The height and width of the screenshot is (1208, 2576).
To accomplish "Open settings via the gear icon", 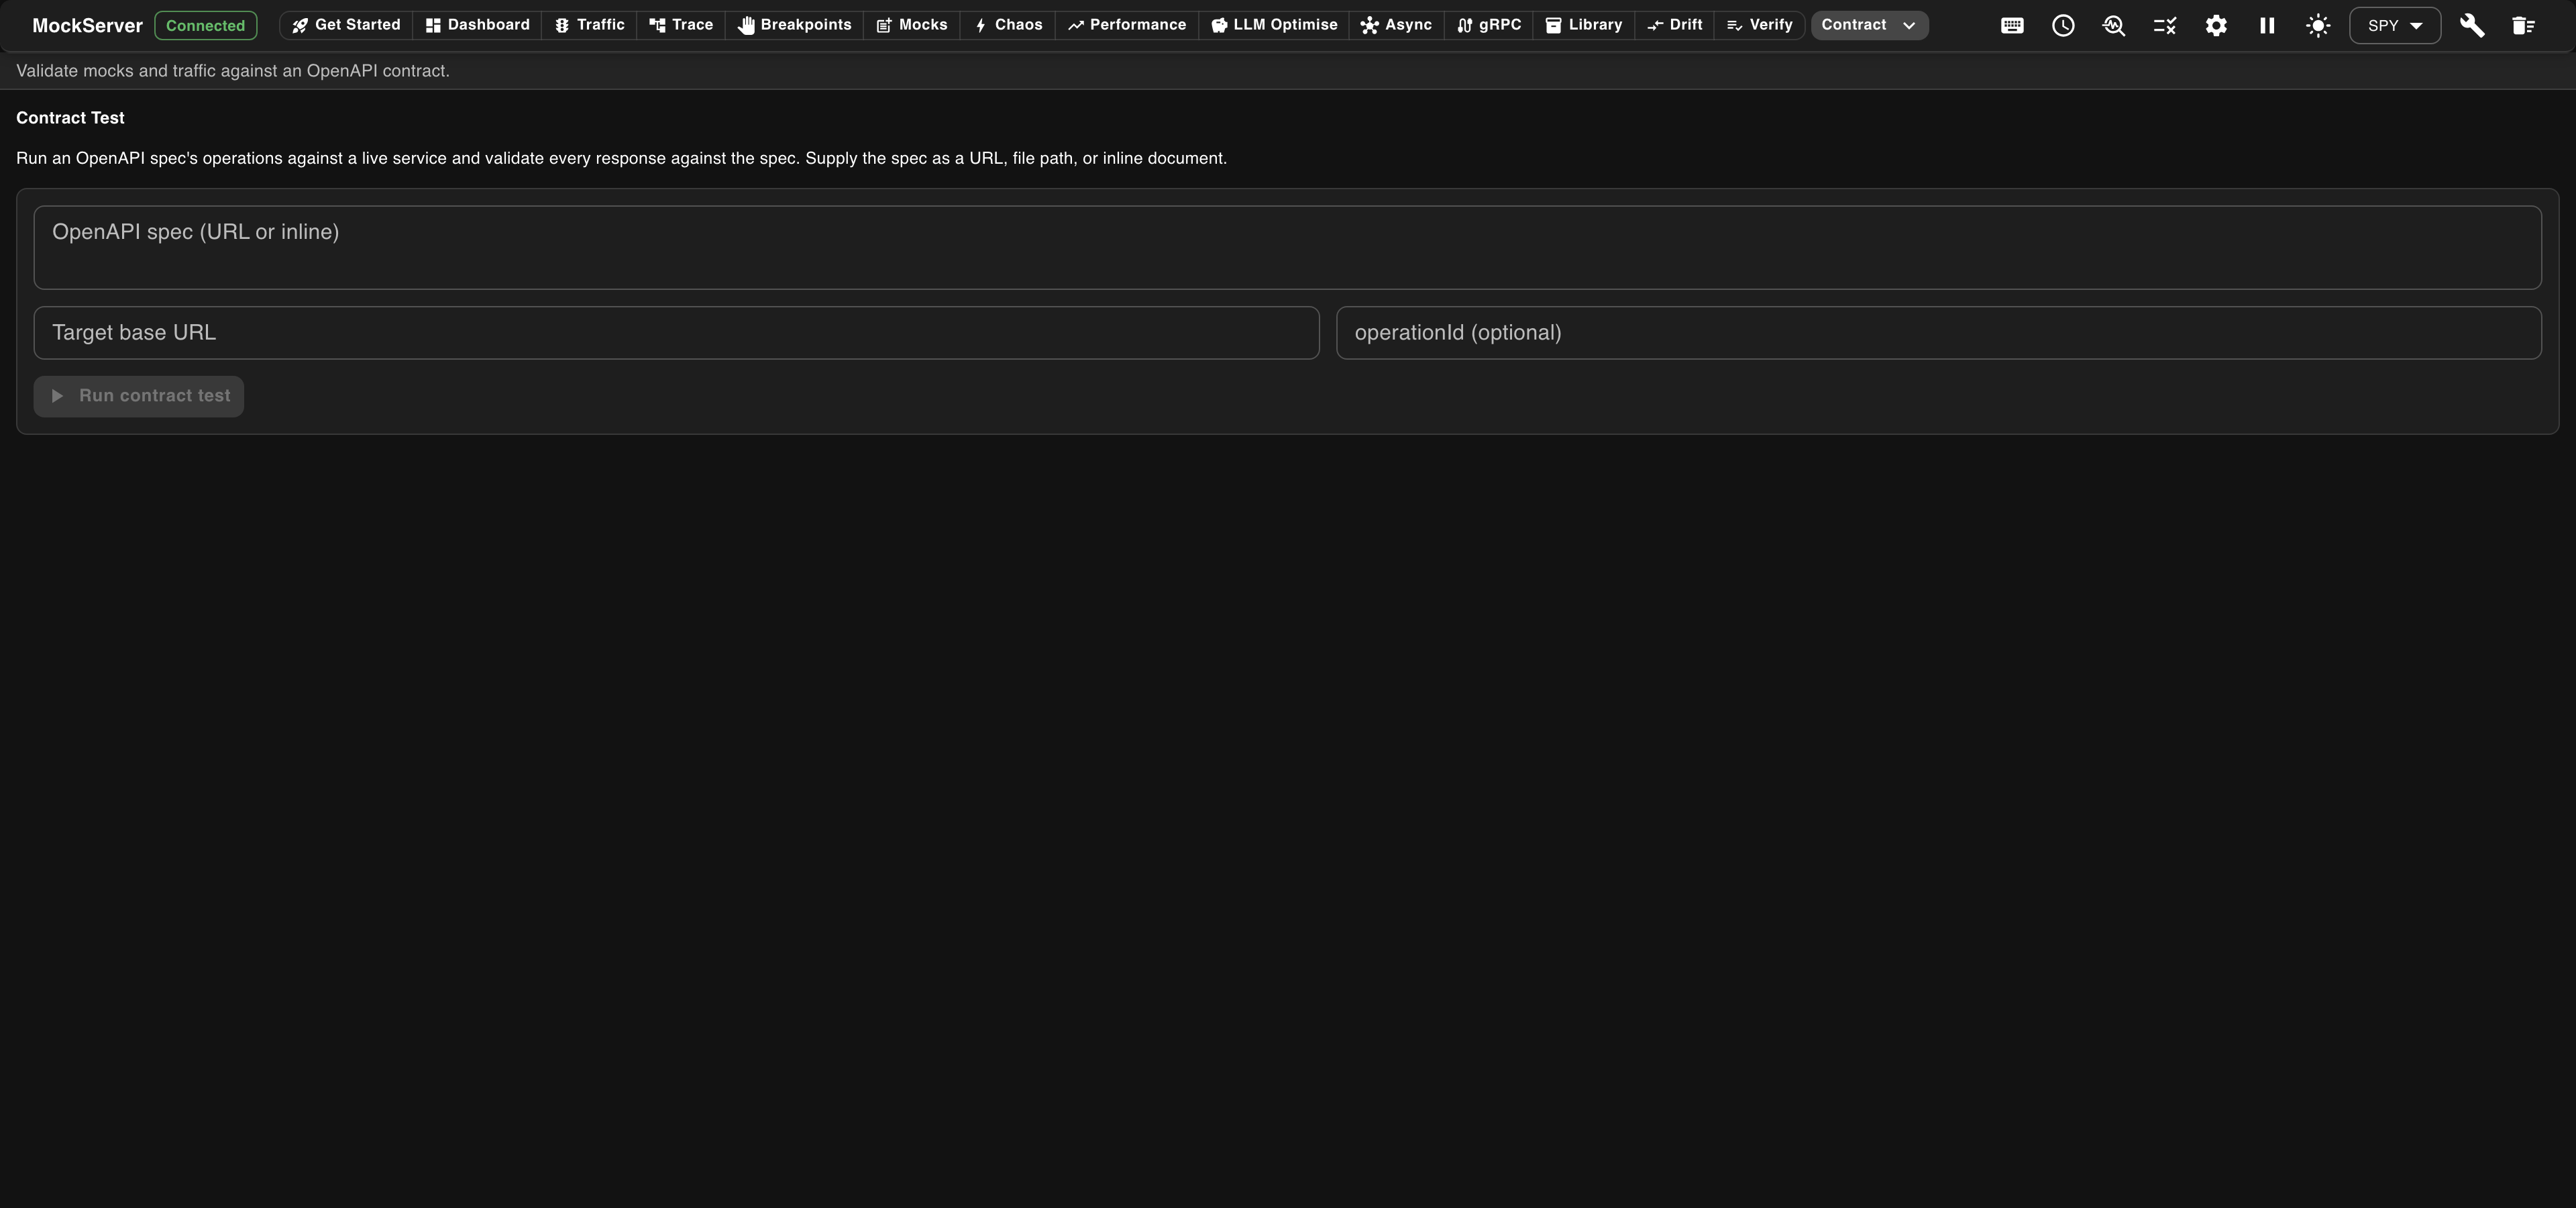I will [x=2216, y=26].
